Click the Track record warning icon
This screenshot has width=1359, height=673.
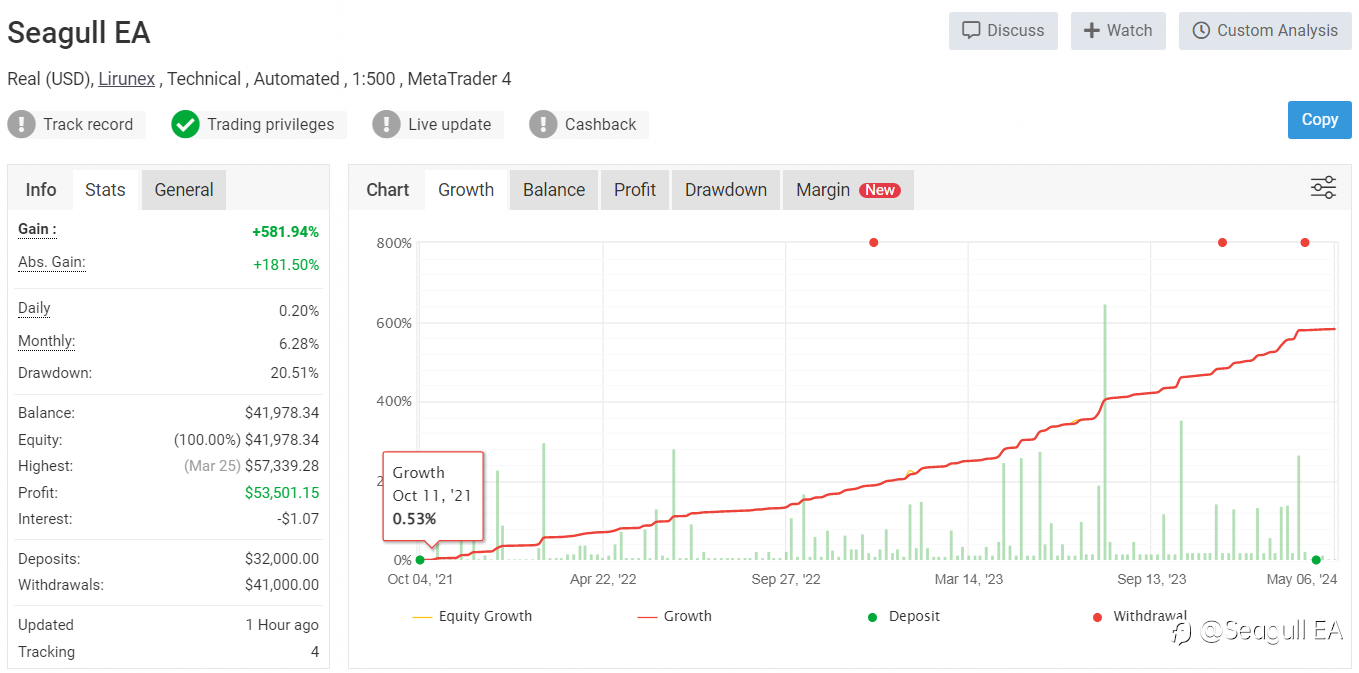coord(21,124)
